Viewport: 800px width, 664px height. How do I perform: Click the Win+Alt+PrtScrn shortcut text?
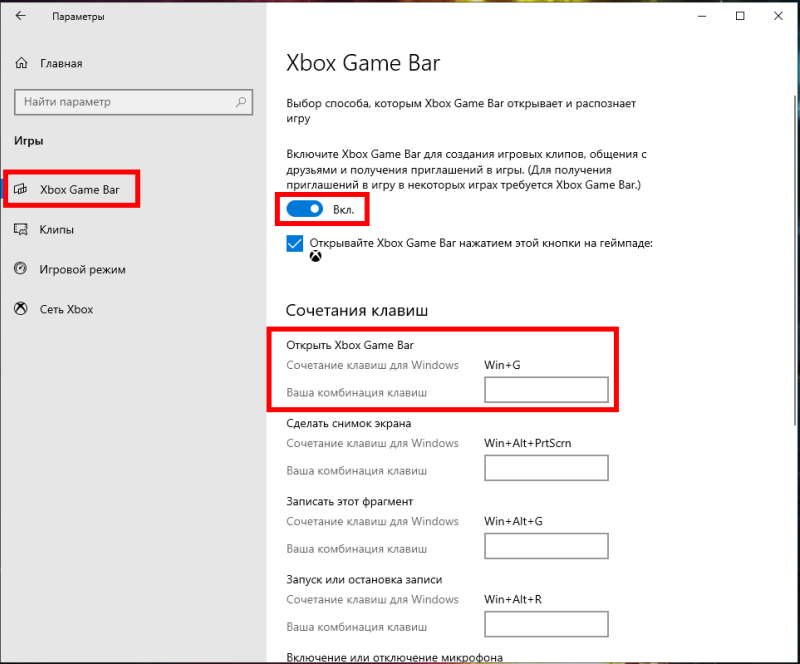[528, 443]
